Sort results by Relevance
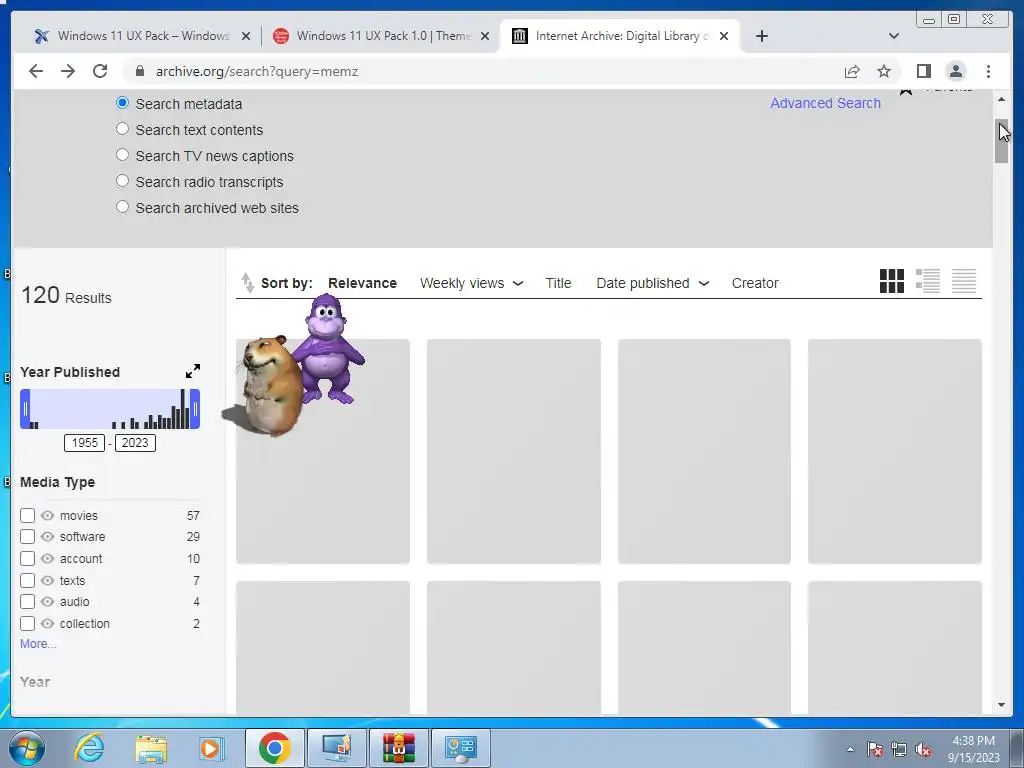Viewport: 1024px width, 768px height. (362, 283)
